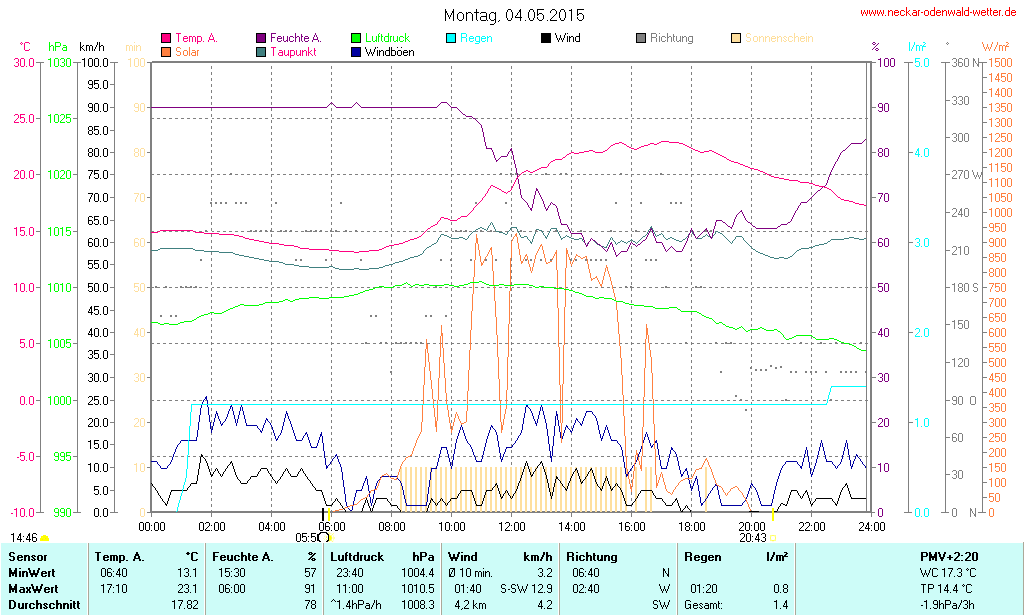Click the purple Feuchte A. legend square
The image size is (1024, 615).
[261, 38]
